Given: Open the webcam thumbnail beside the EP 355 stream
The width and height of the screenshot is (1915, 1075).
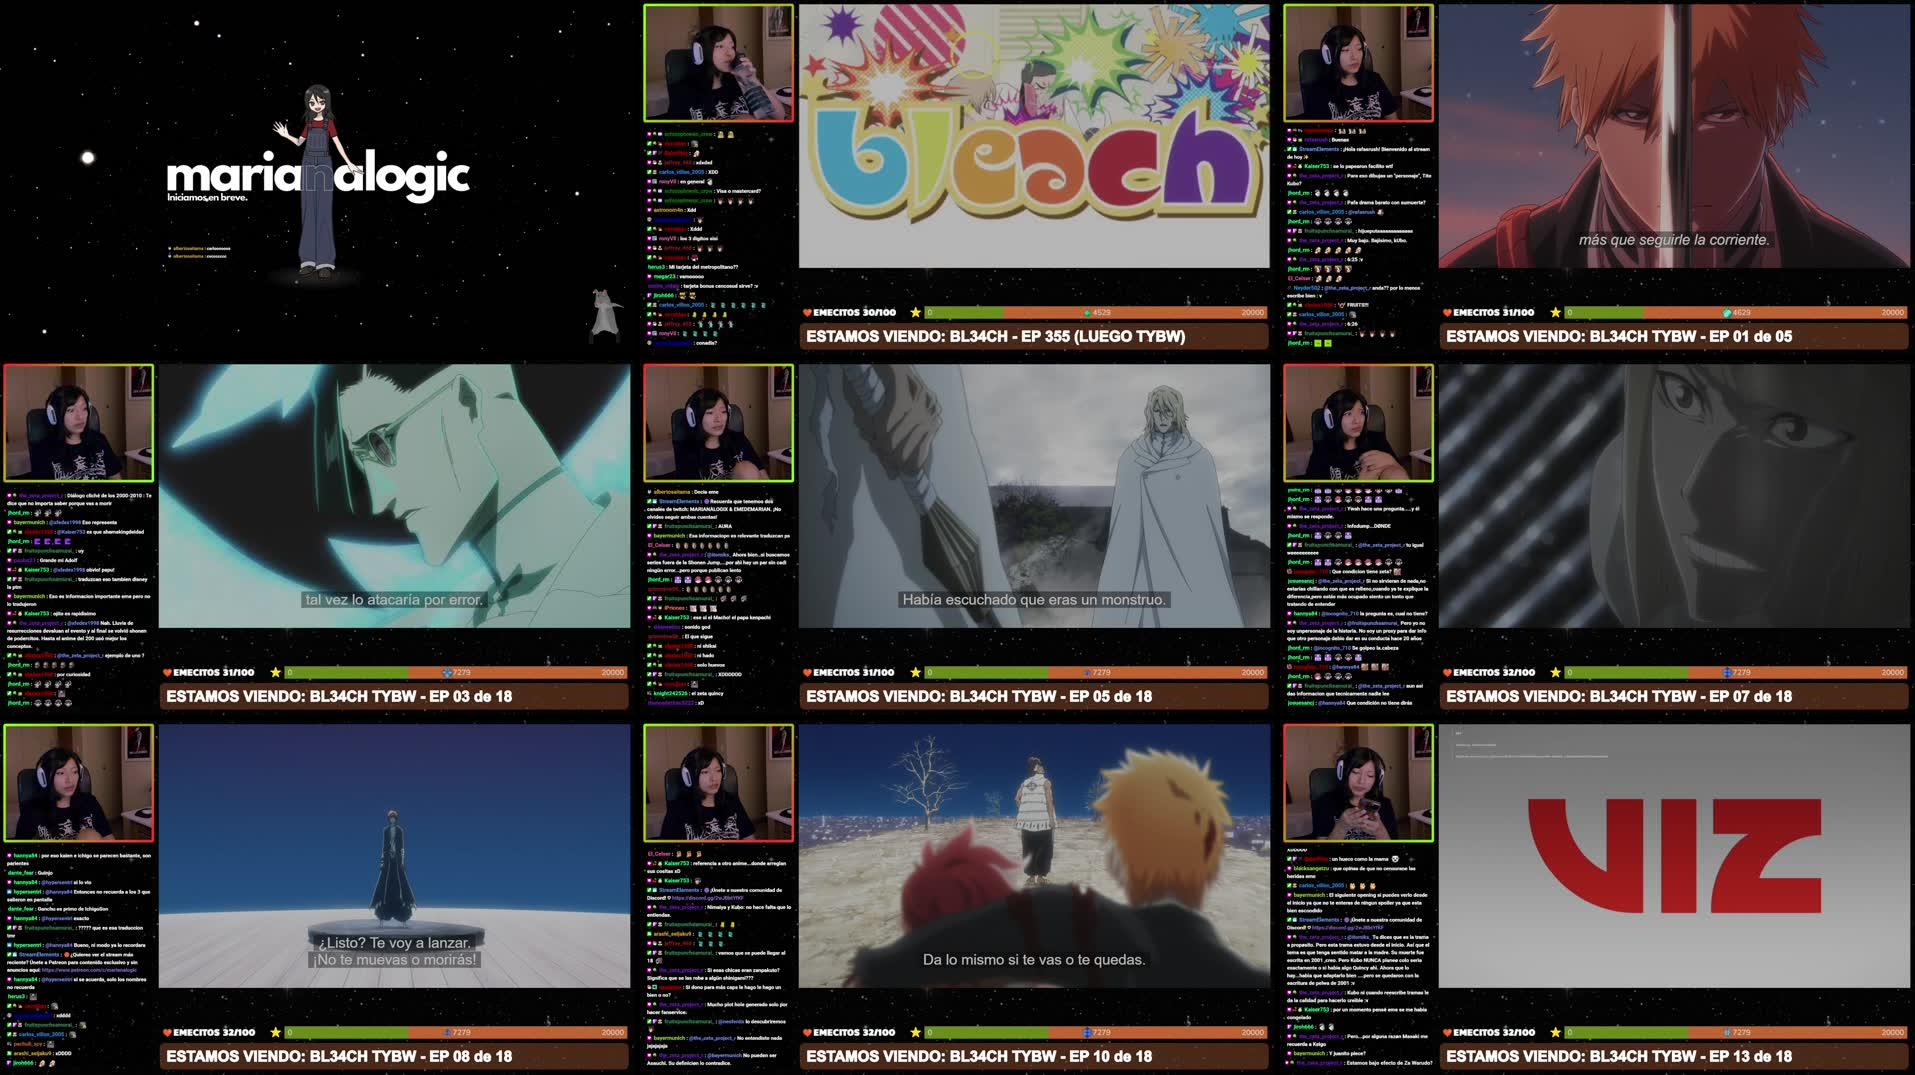Looking at the screenshot, I should 718,63.
